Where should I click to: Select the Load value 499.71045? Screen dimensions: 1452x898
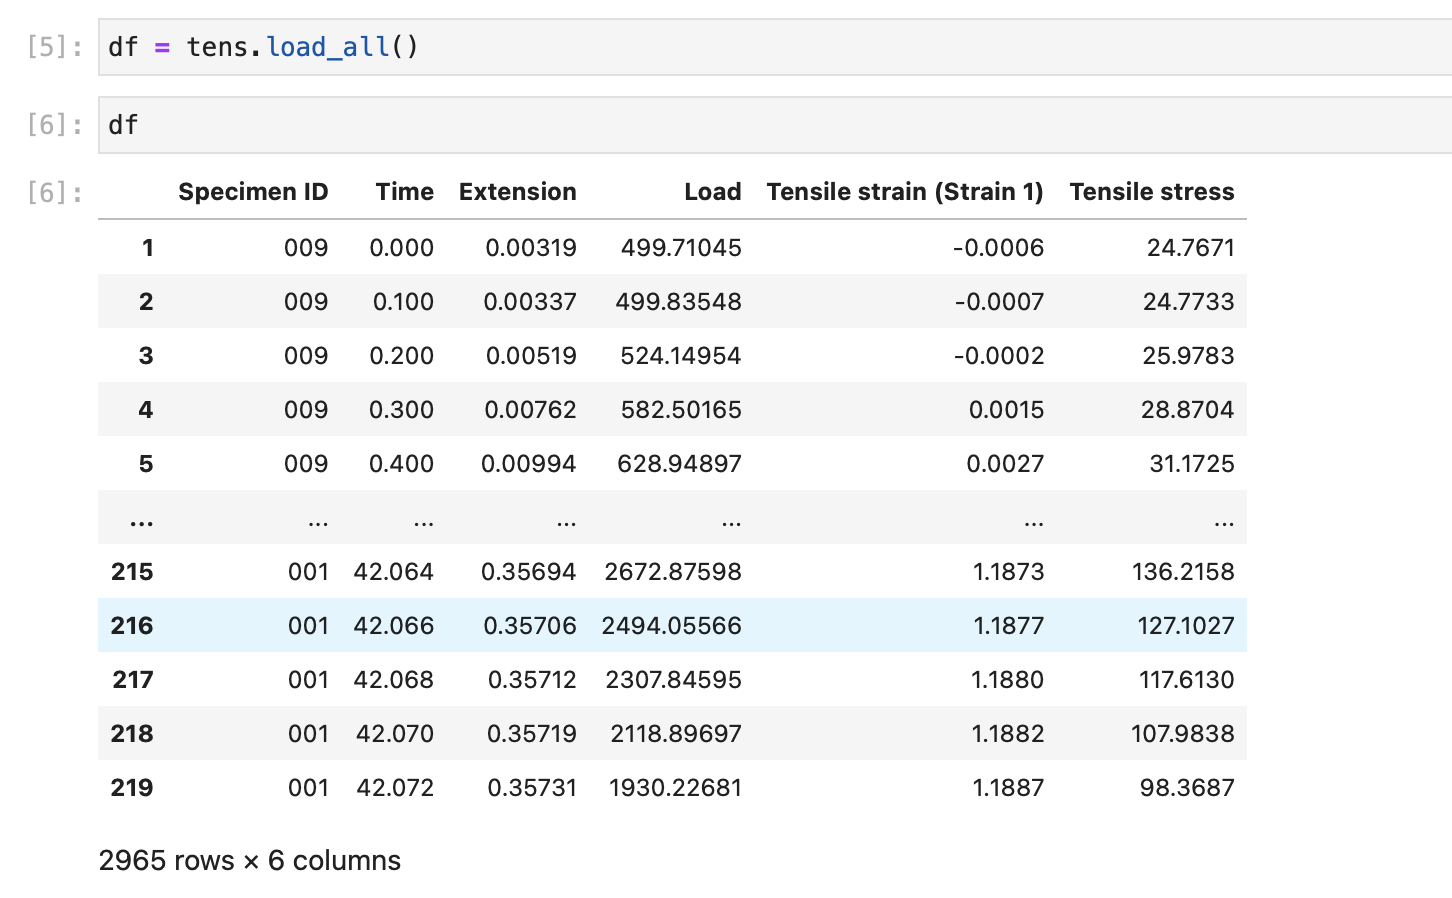click(681, 248)
